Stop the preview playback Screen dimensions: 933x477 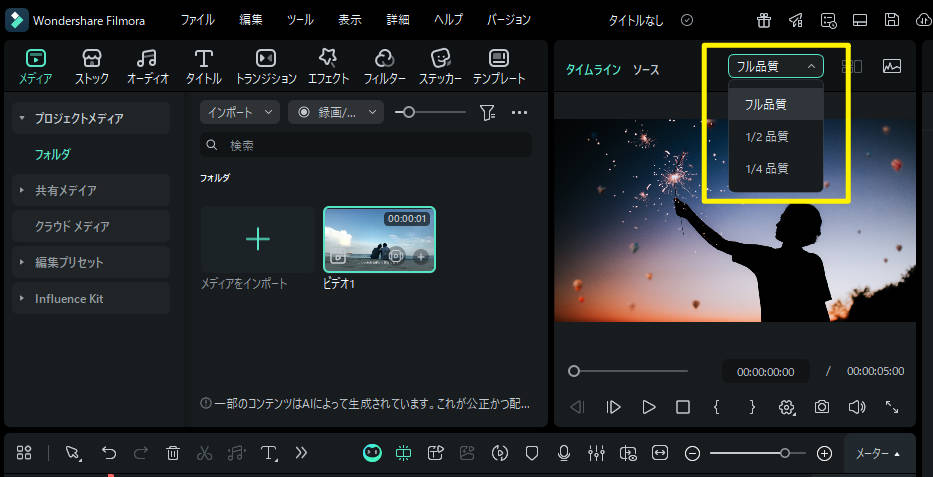pos(682,407)
